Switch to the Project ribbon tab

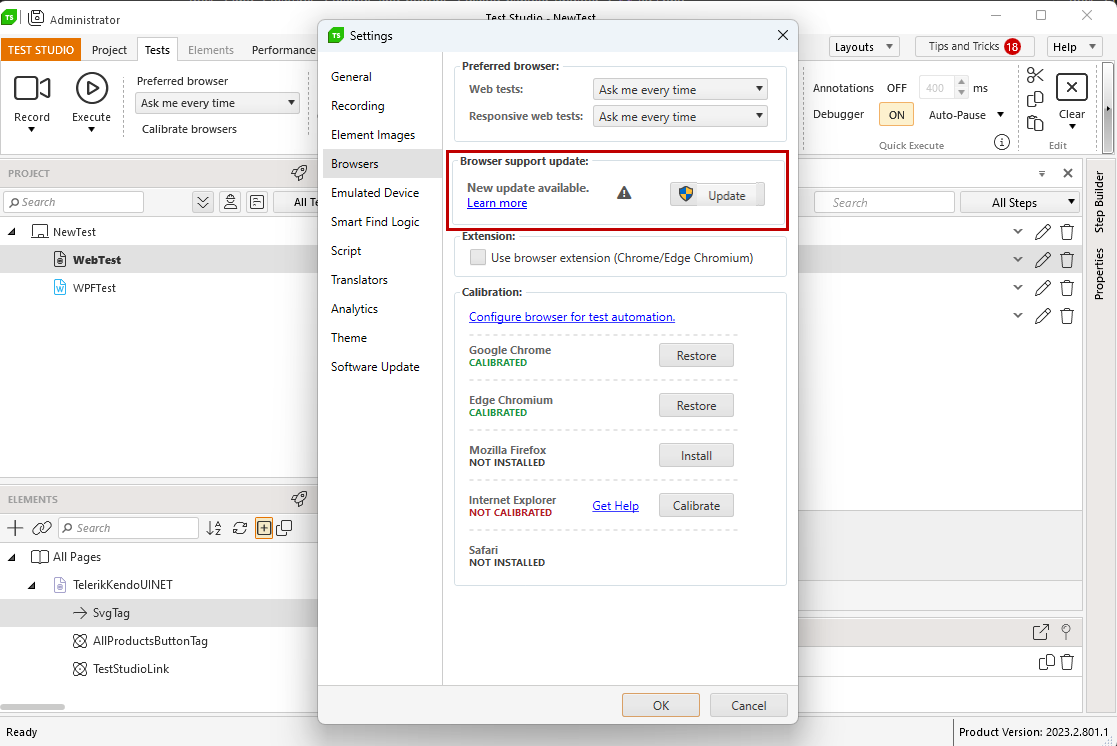[x=109, y=50]
